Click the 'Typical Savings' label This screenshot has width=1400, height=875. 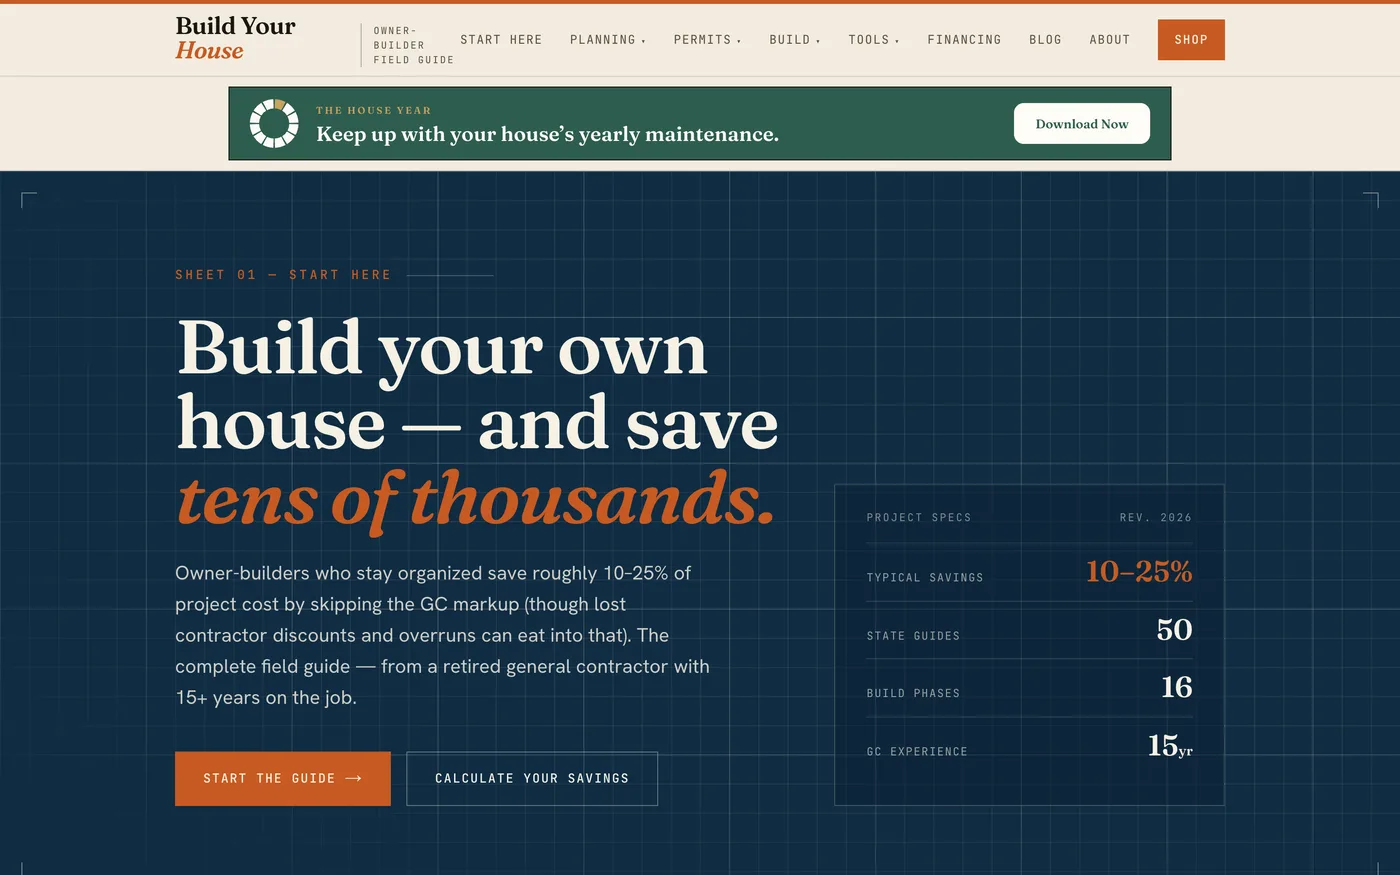(x=925, y=578)
